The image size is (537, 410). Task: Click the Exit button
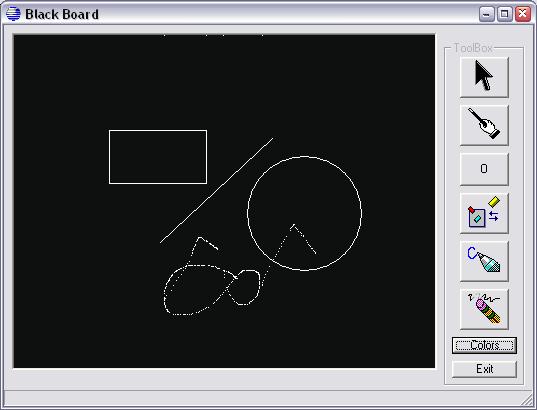484,369
